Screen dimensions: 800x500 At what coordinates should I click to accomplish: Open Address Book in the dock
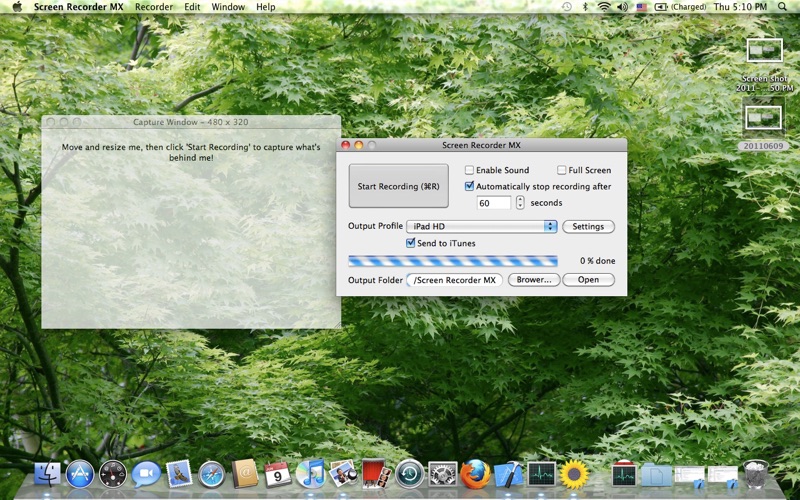pyautogui.click(x=245, y=474)
